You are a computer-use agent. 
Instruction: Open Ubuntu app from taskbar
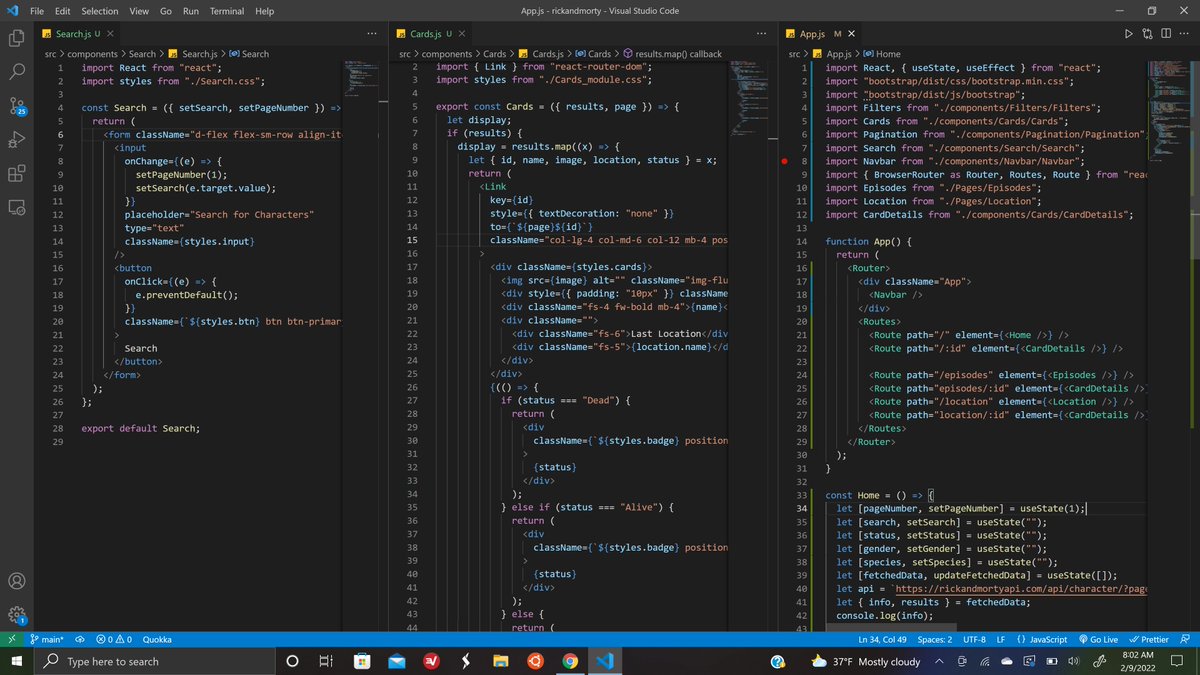click(534, 661)
